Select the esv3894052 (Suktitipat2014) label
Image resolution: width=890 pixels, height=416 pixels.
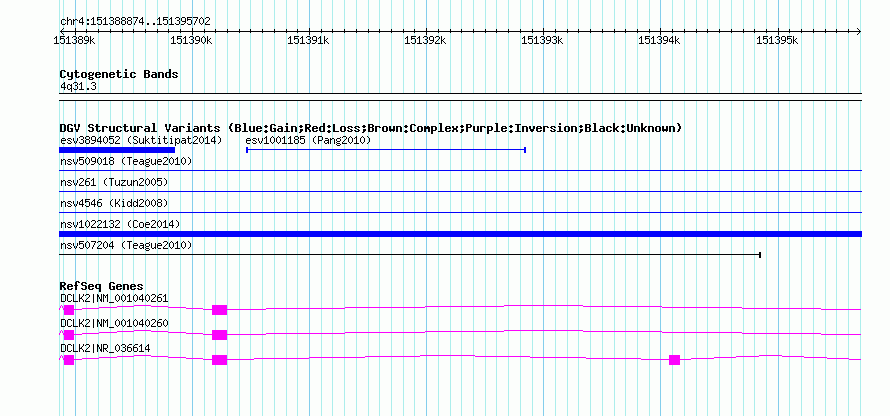141,140
